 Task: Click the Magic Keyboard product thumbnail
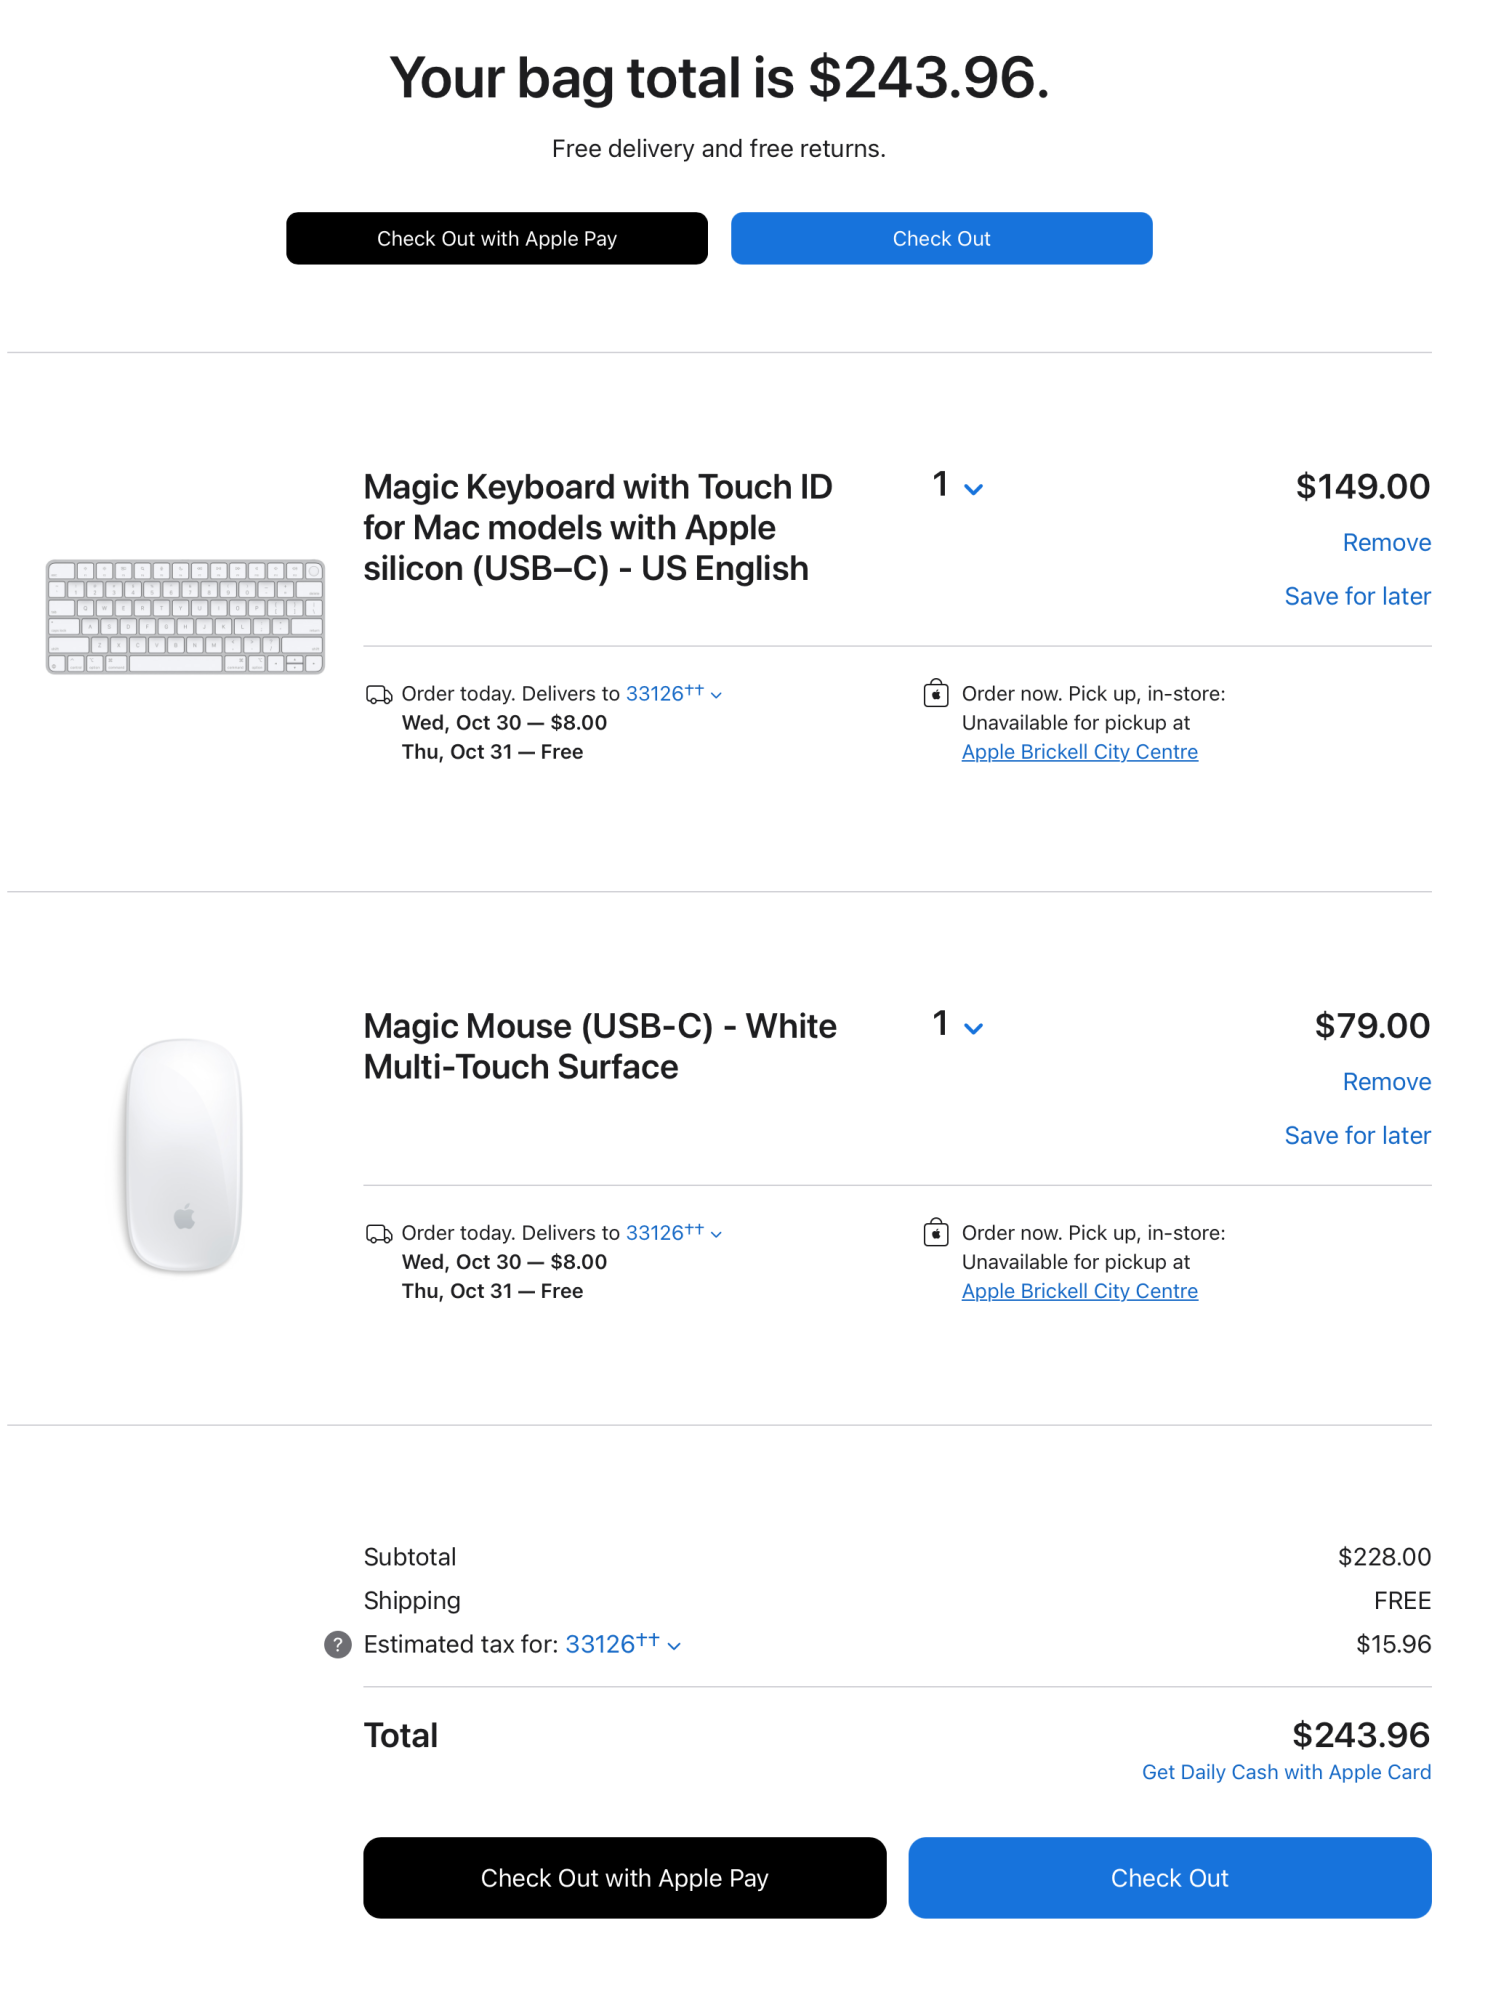[185, 616]
